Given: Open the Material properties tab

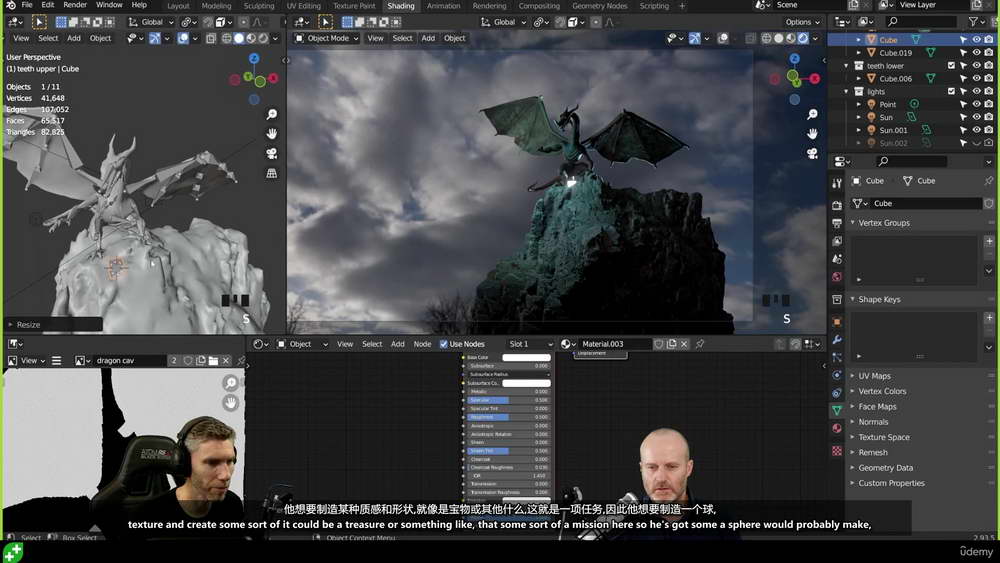Looking at the screenshot, I should (x=837, y=428).
